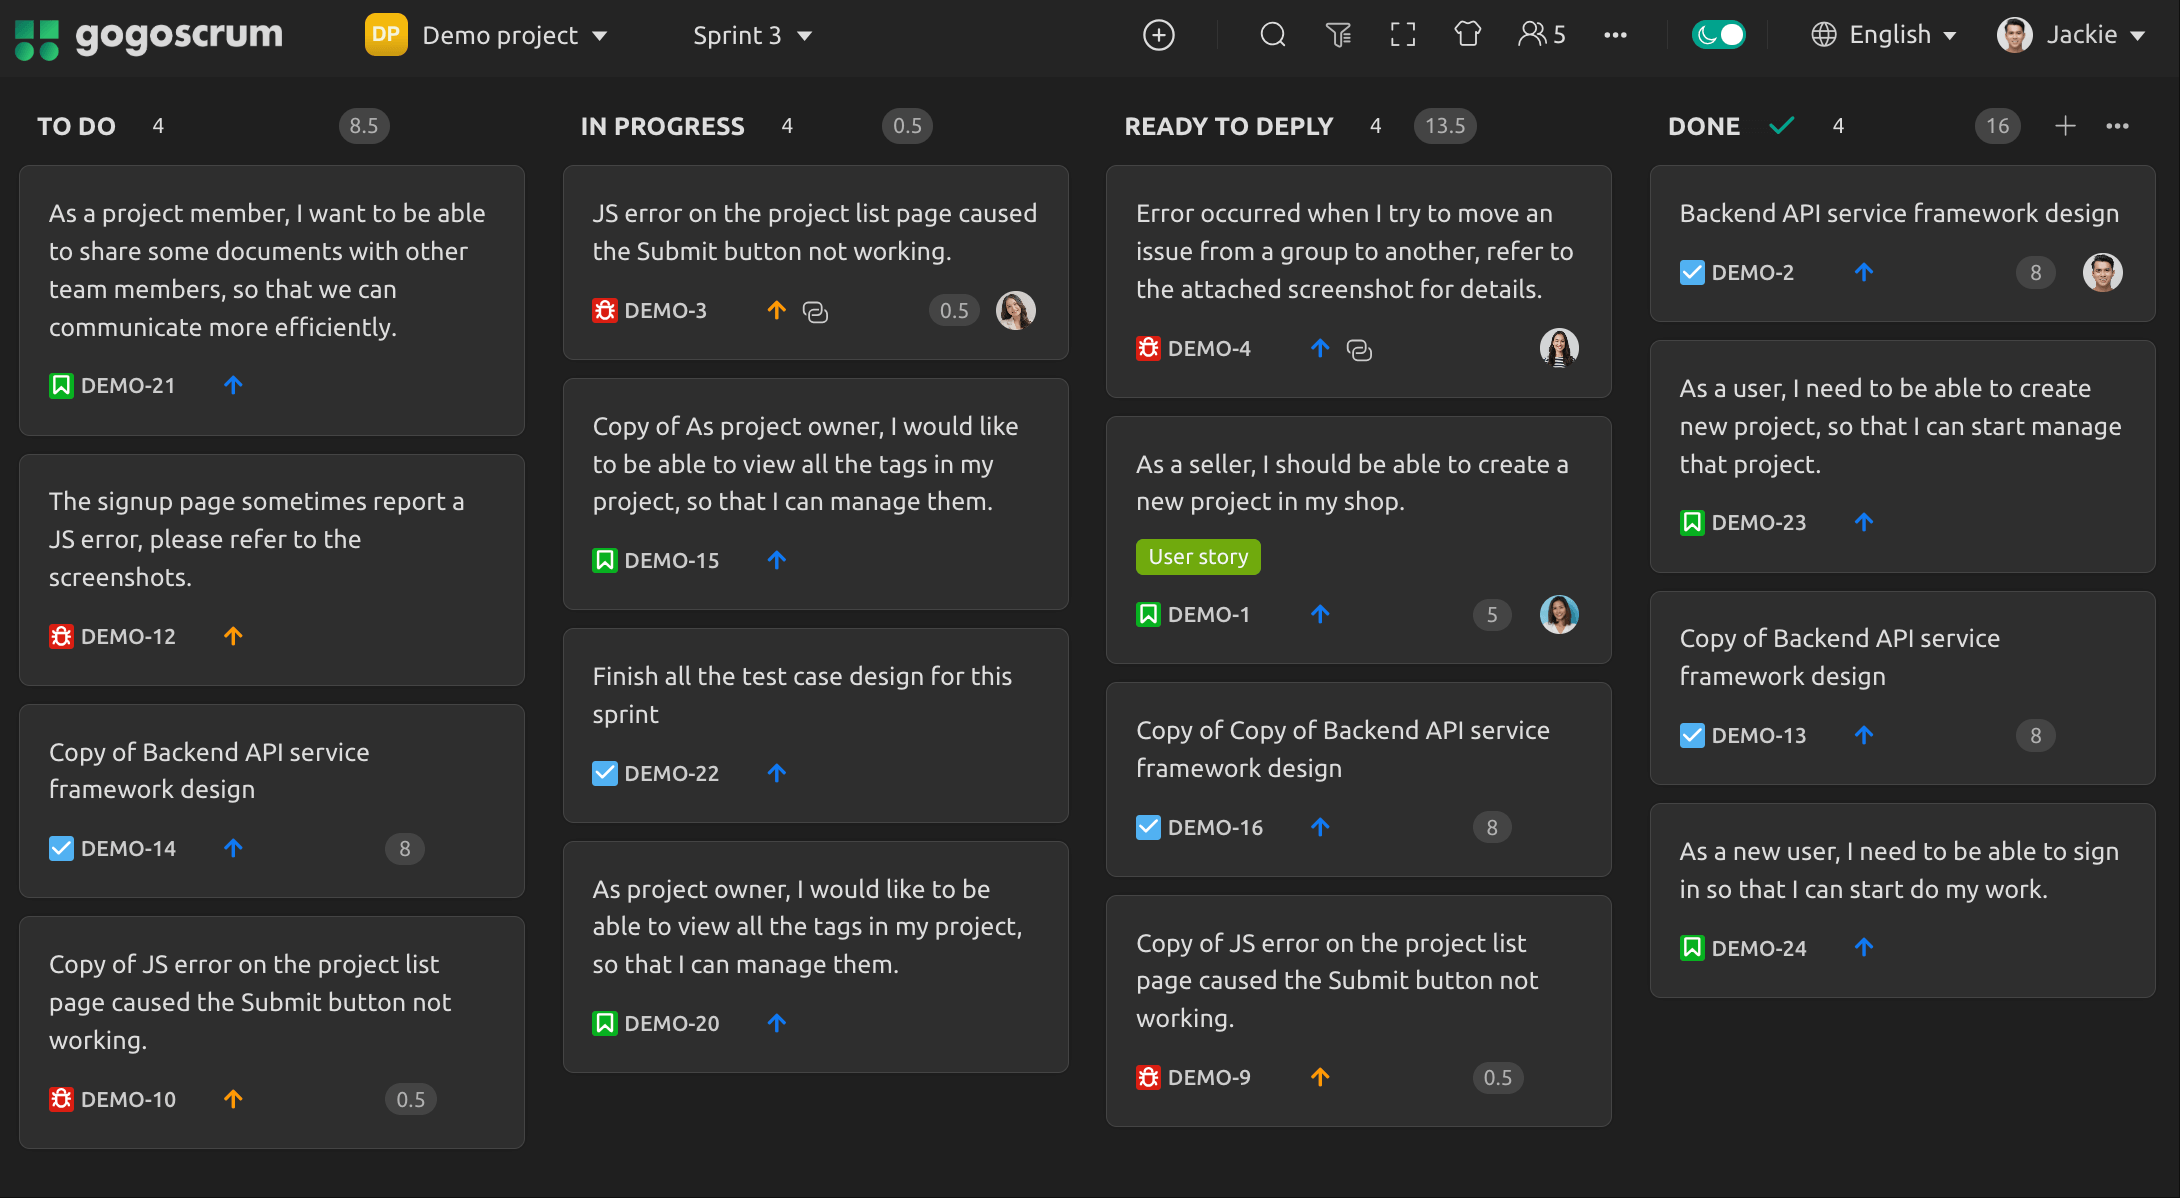2180x1198 pixels.
Task: Open the team members icon showing 5
Action: click(x=1541, y=35)
